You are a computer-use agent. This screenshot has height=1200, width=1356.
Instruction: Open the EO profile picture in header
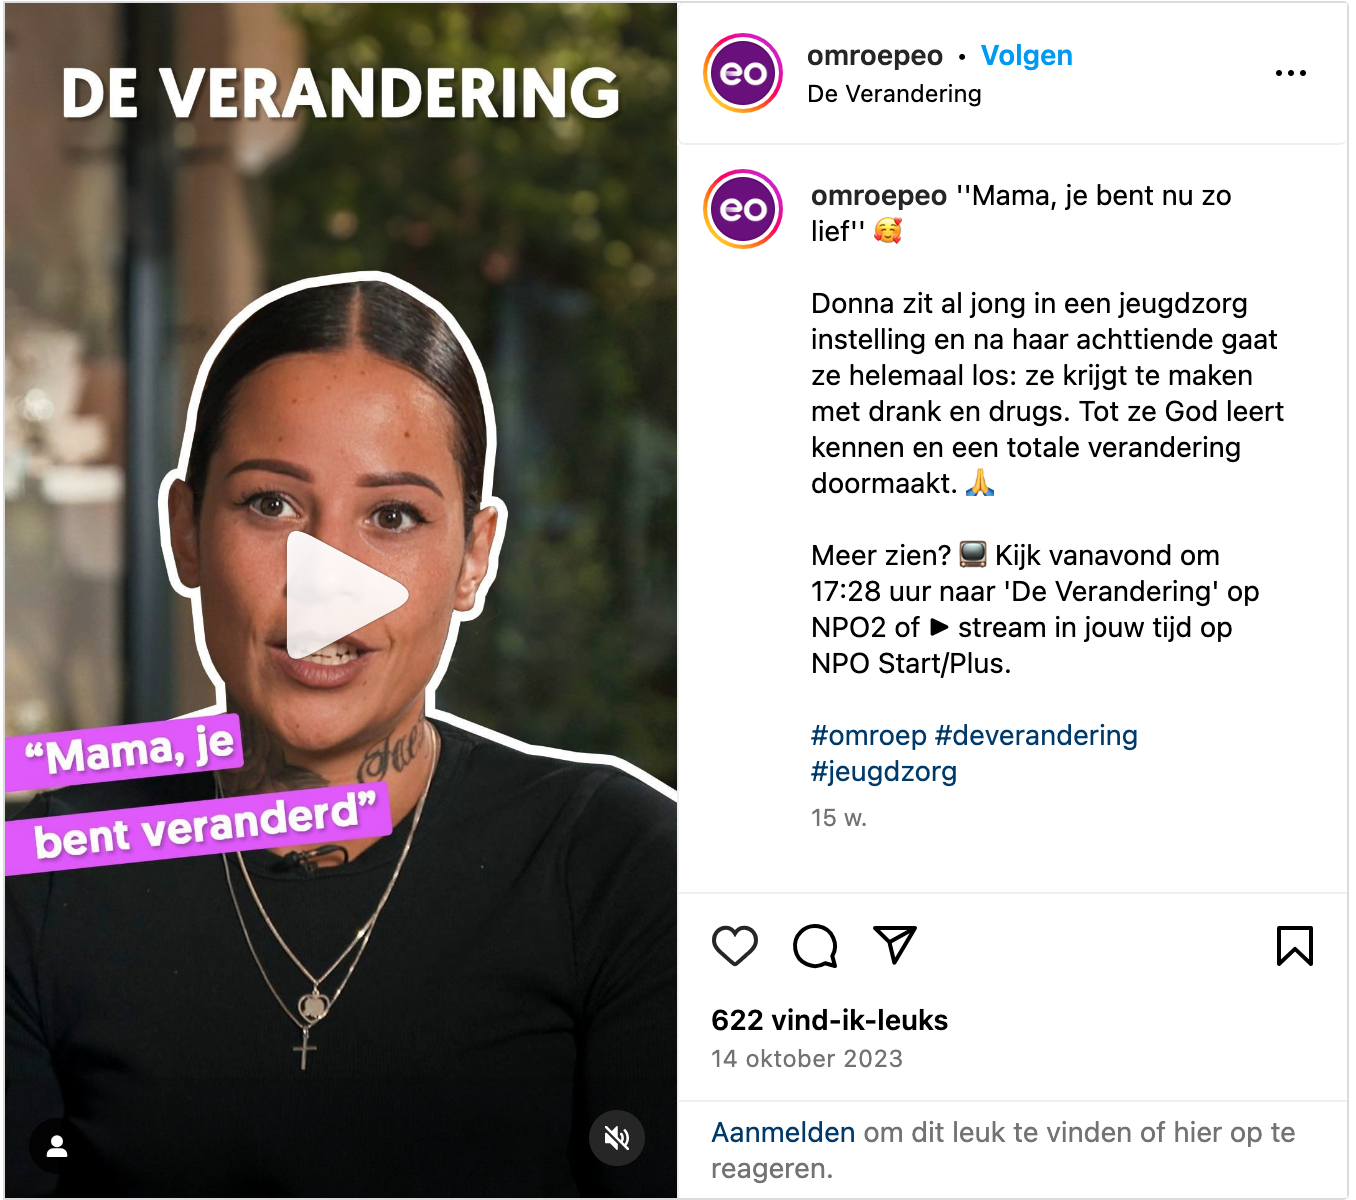743,73
